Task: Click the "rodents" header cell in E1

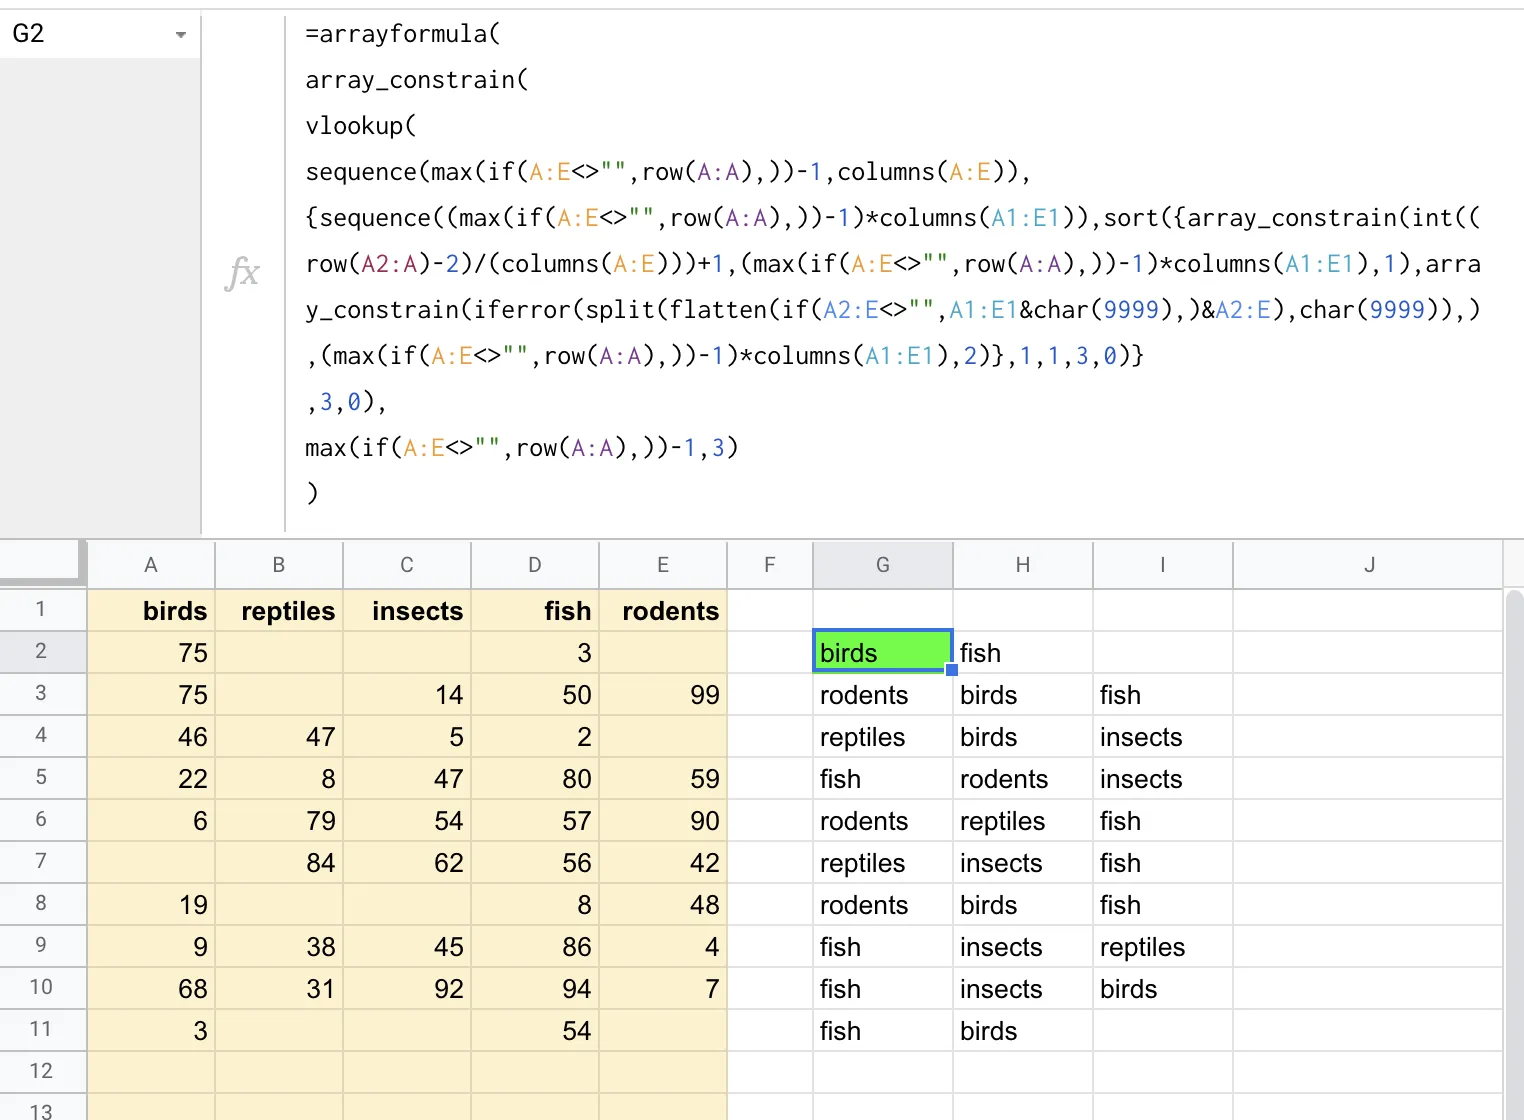Action: point(663,610)
